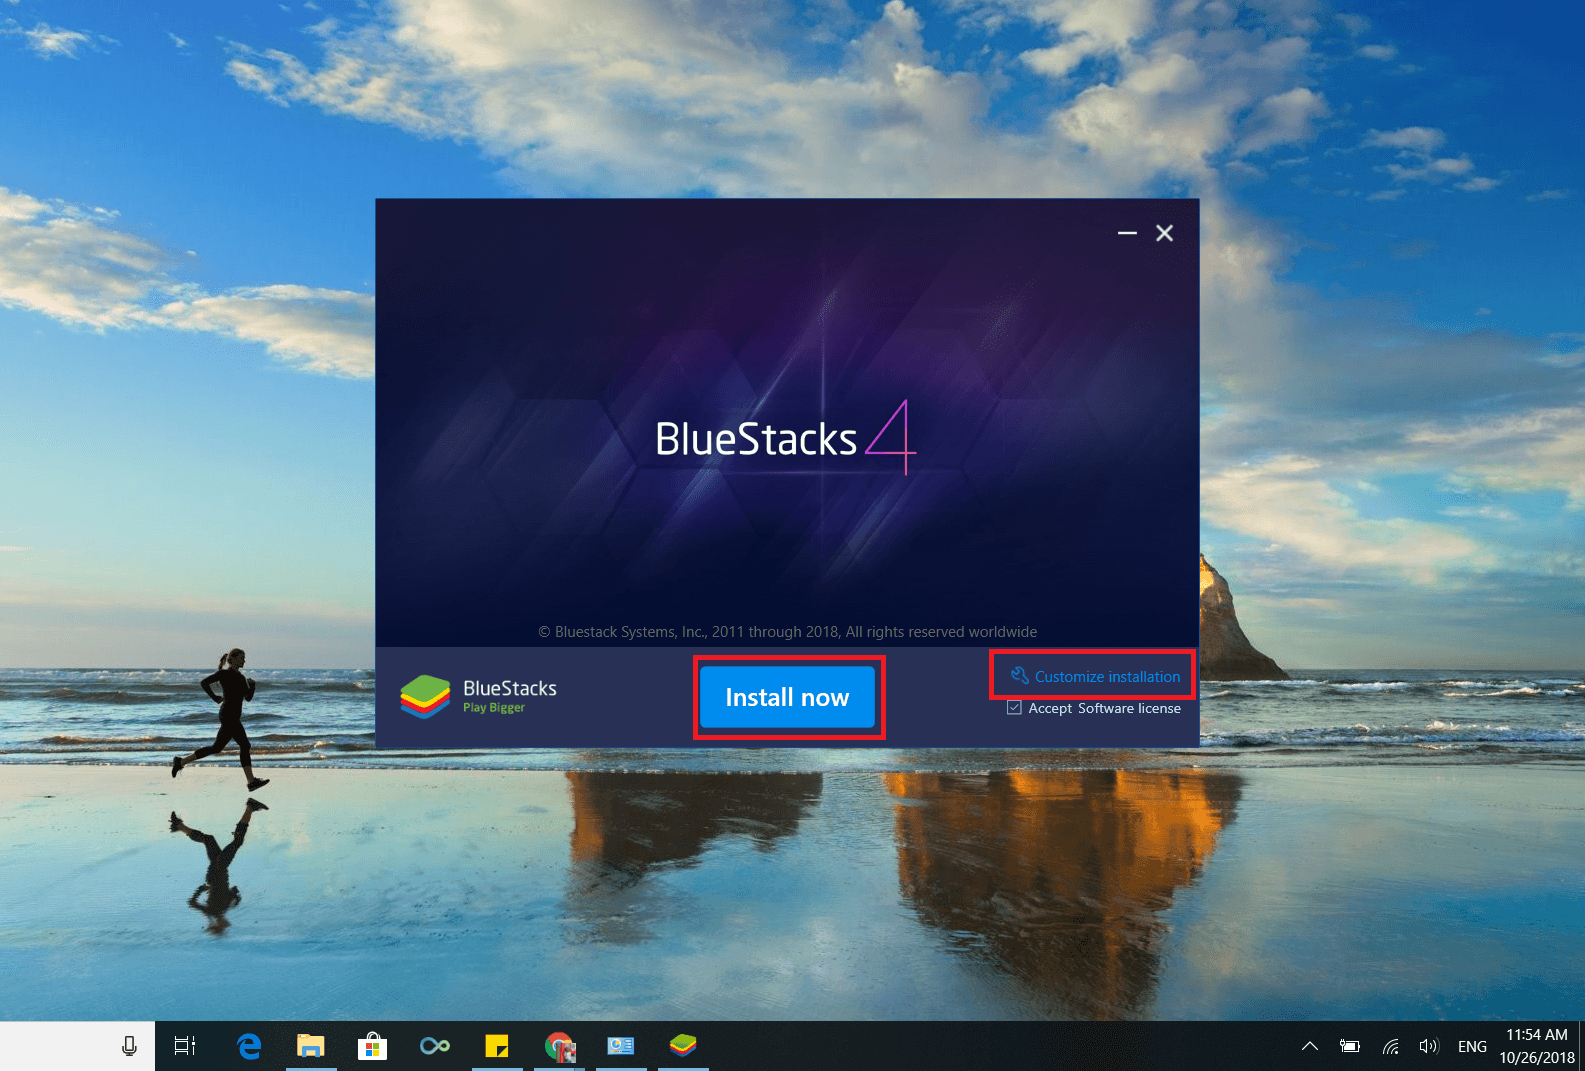Open Sticky Notes from taskbar
Image resolution: width=1585 pixels, height=1071 pixels.
coord(497,1046)
